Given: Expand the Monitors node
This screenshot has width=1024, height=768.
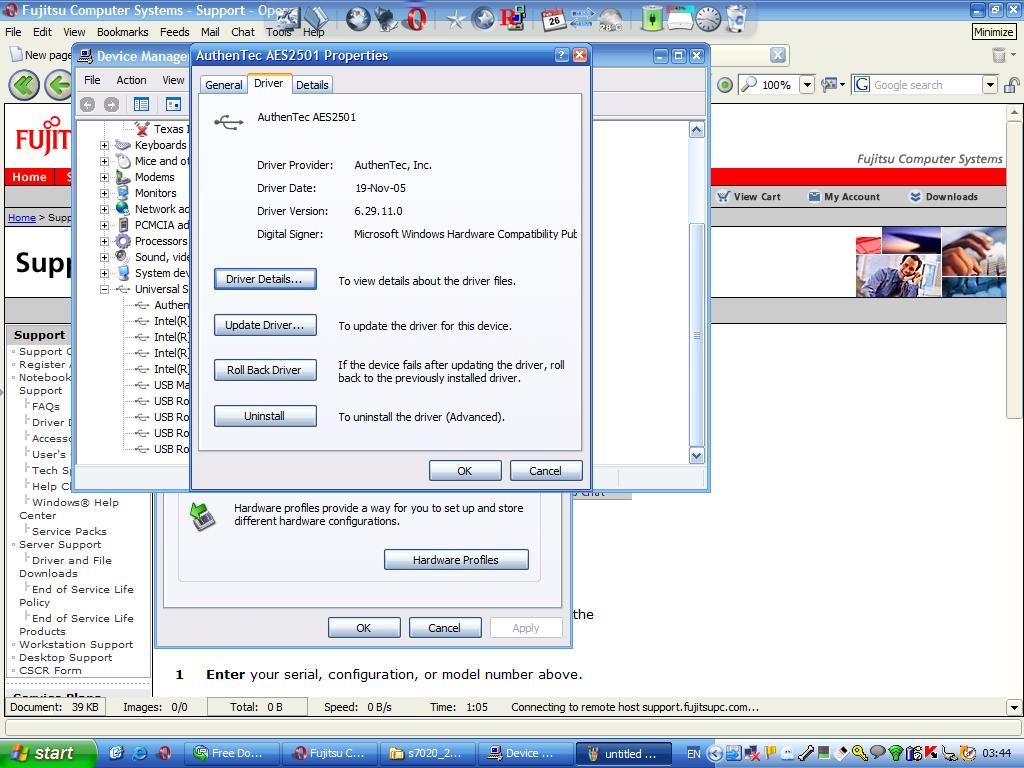Looking at the screenshot, I should pos(104,193).
